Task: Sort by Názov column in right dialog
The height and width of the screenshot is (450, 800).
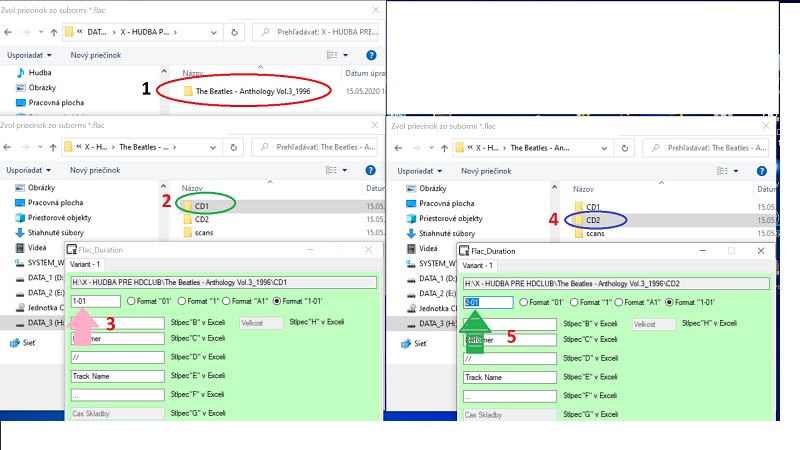Action: pyautogui.click(x=583, y=189)
